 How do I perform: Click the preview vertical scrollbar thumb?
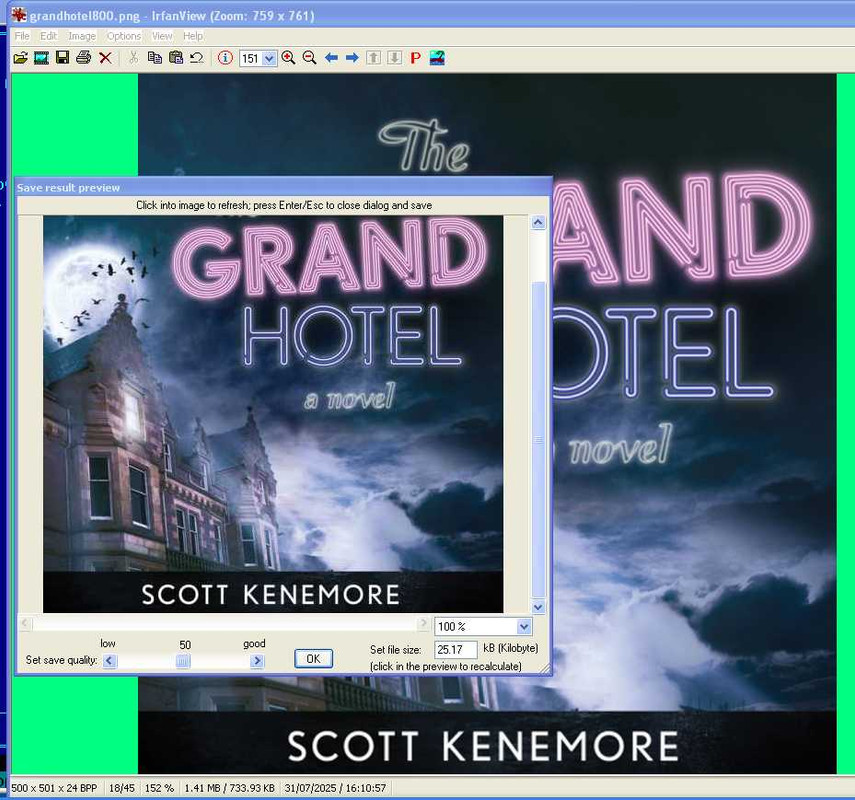(x=538, y=440)
